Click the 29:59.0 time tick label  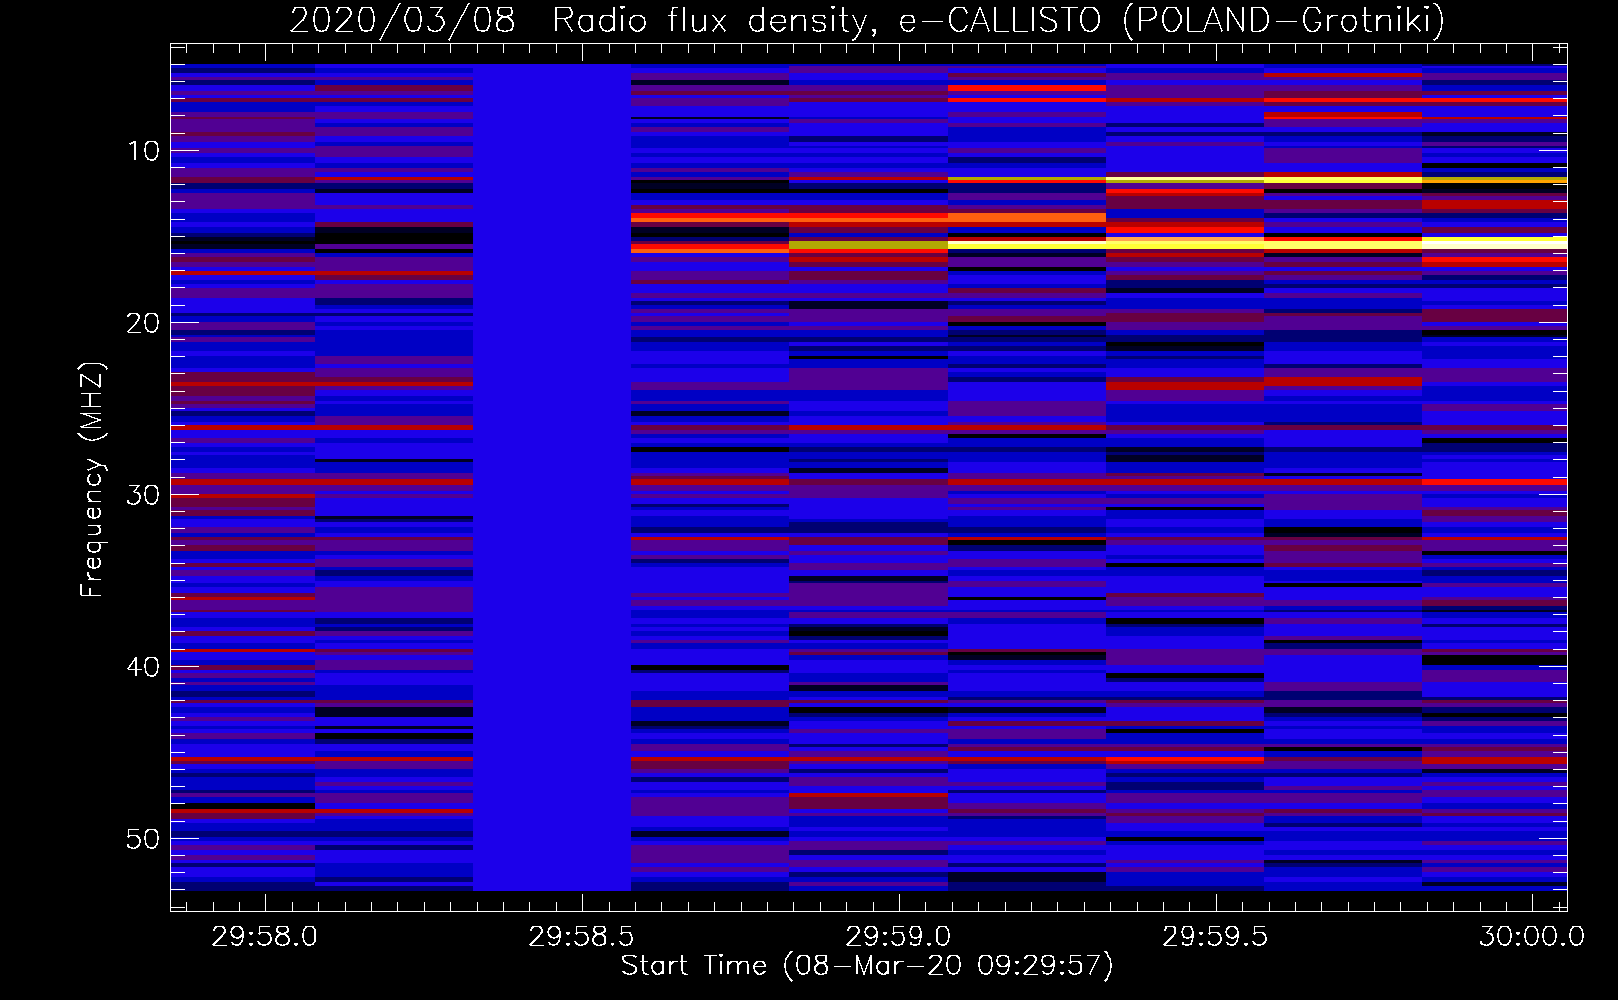pyautogui.click(x=898, y=936)
